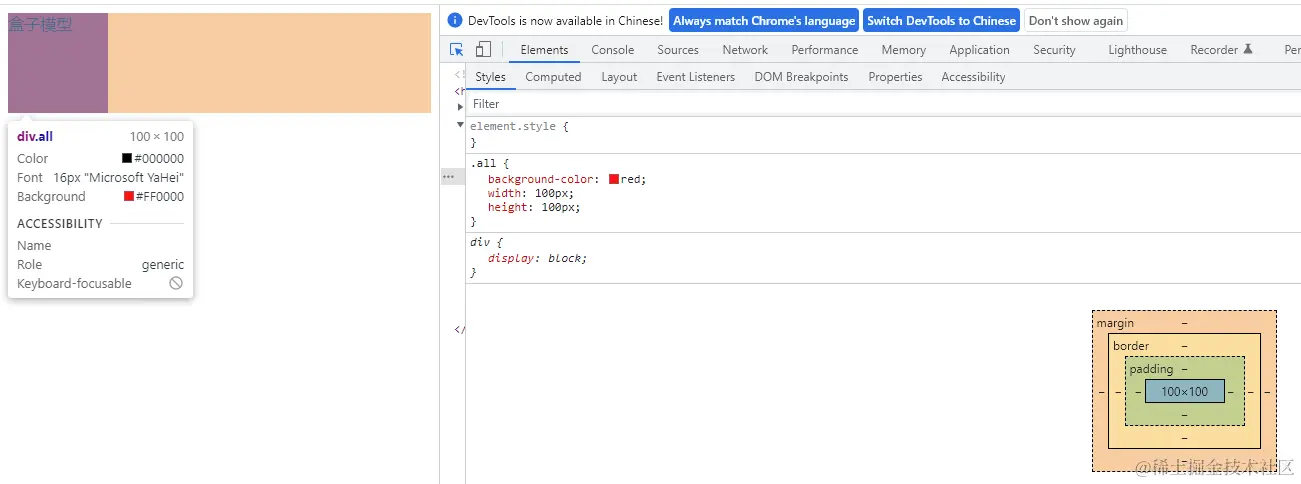Click the ACCESSIBILITY heading in tooltip

[60, 224]
